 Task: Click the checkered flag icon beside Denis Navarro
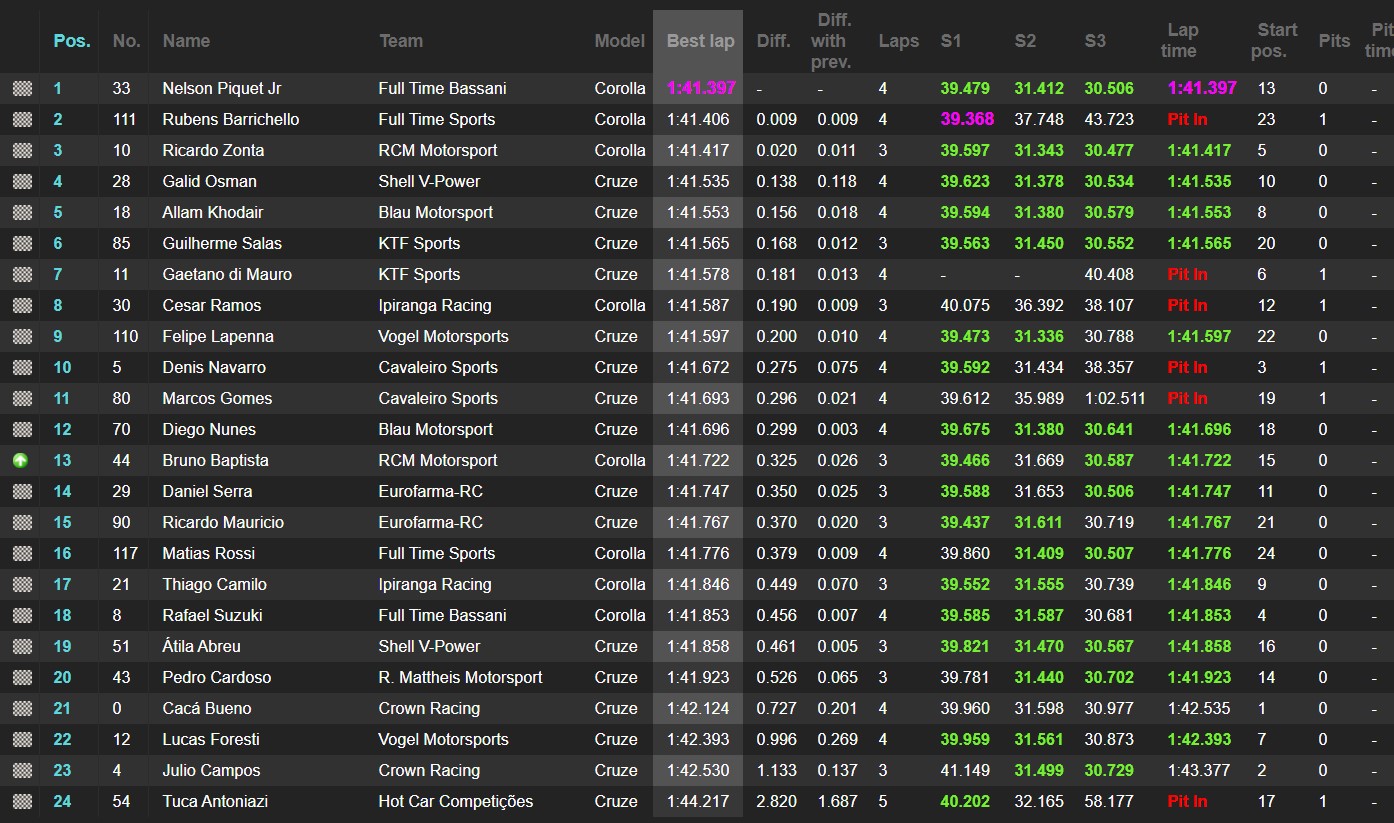pos(21,368)
